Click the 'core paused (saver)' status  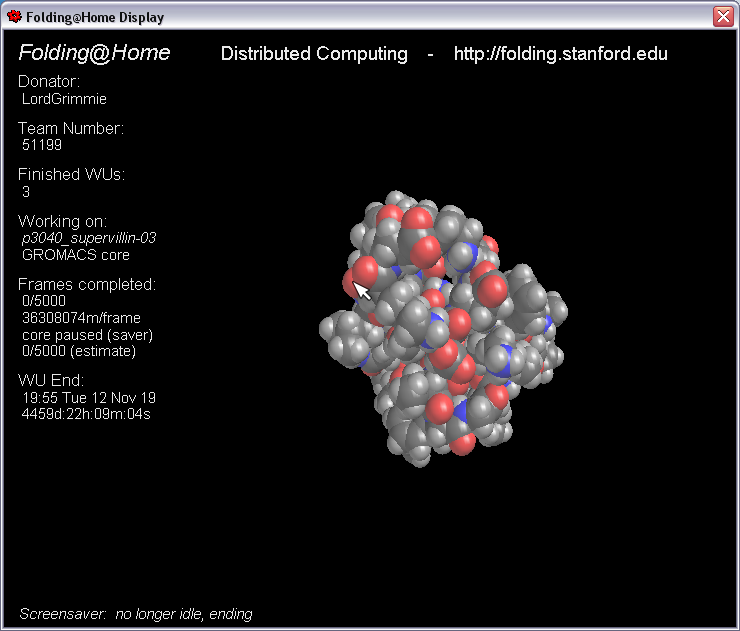coord(87,335)
